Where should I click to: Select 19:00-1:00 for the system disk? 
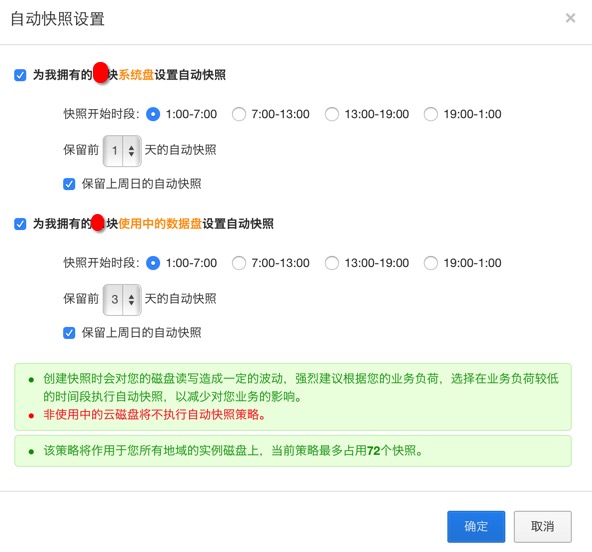click(x=430, y=114)
